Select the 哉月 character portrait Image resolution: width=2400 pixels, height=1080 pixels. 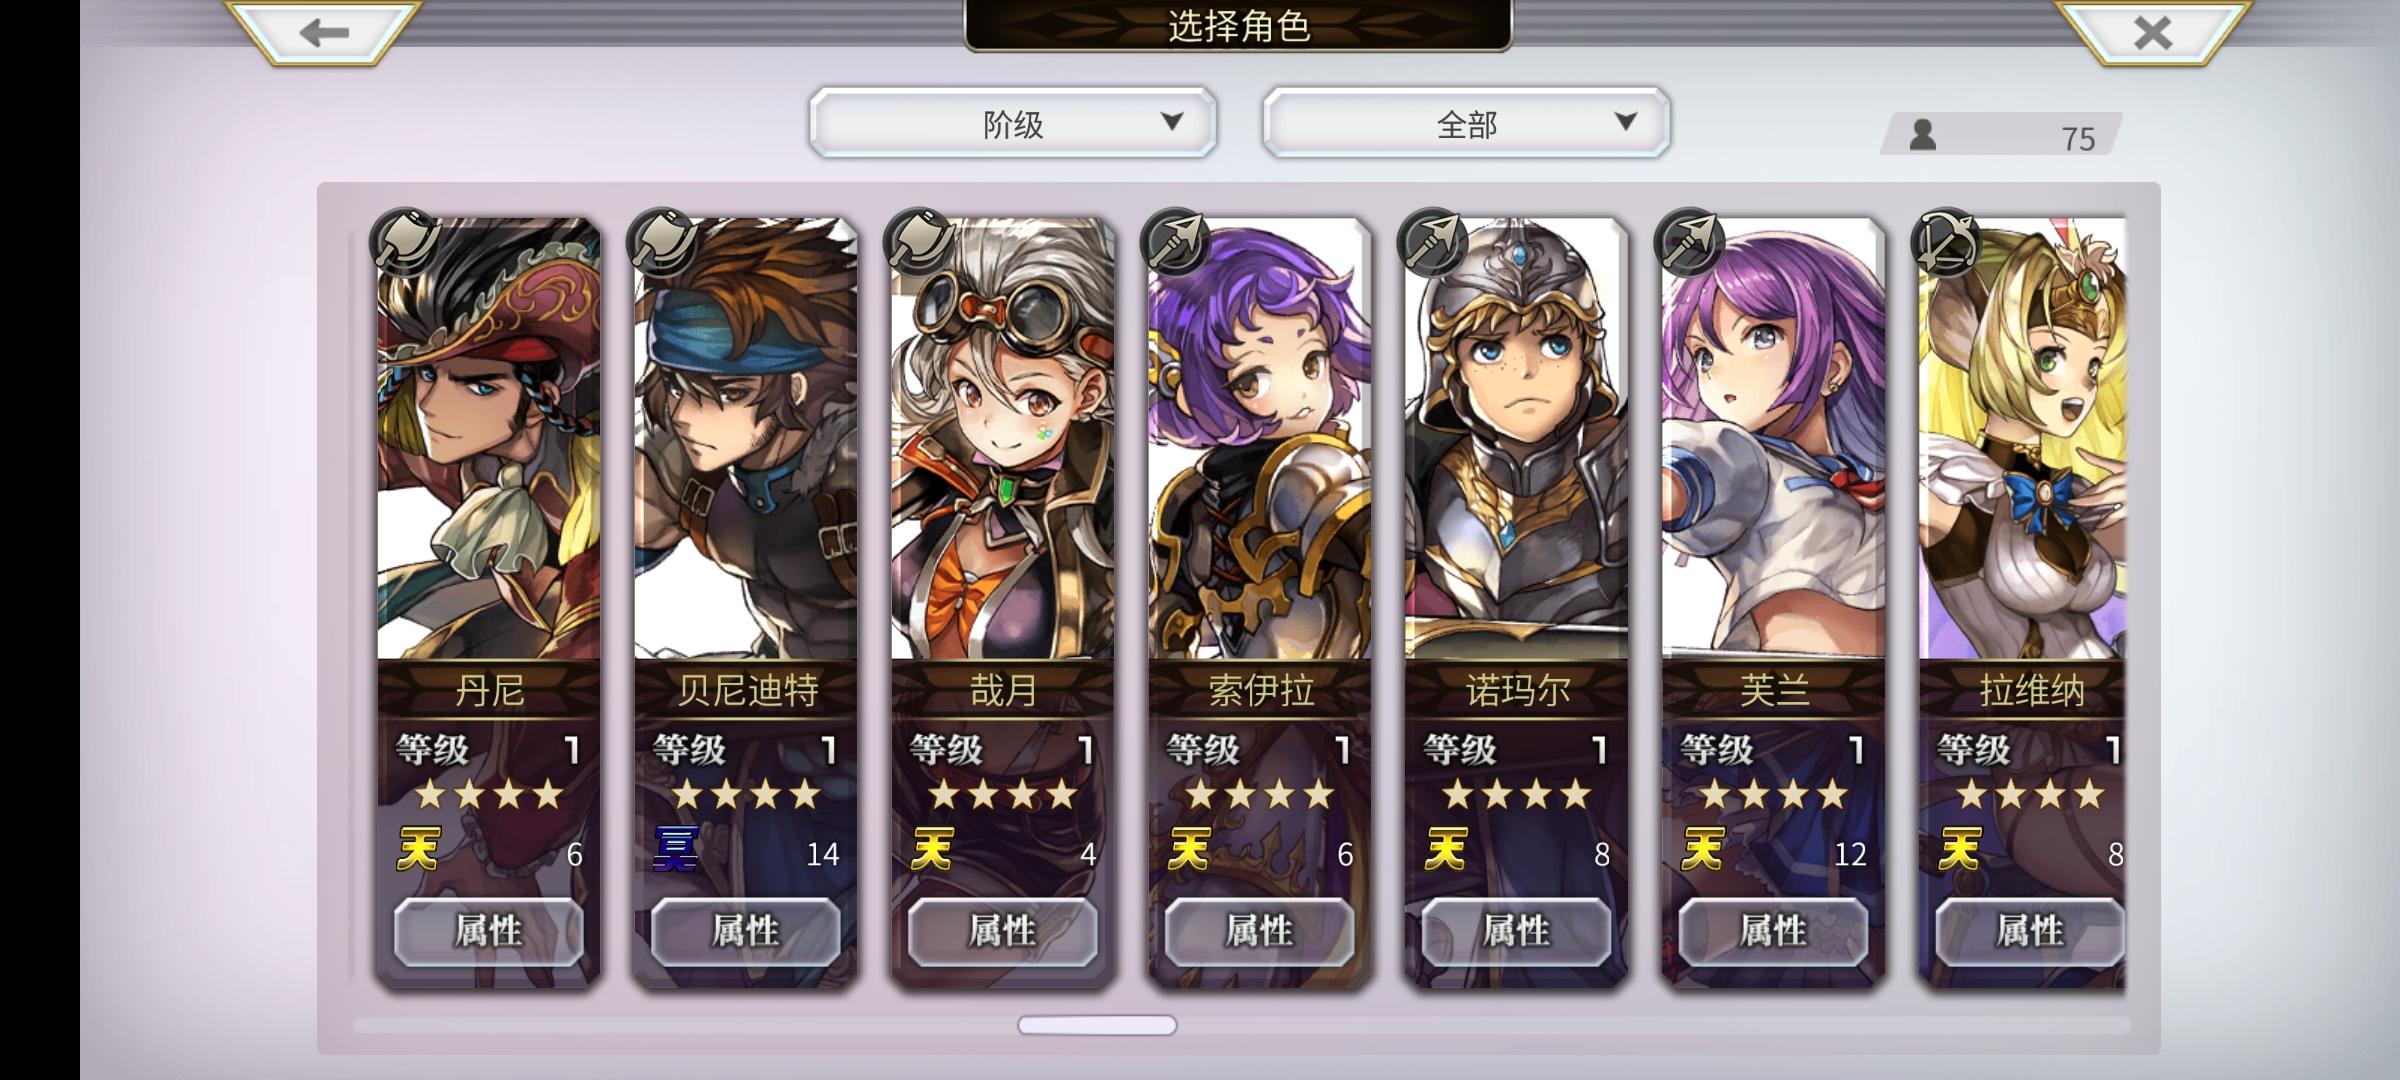(1003, 440)
